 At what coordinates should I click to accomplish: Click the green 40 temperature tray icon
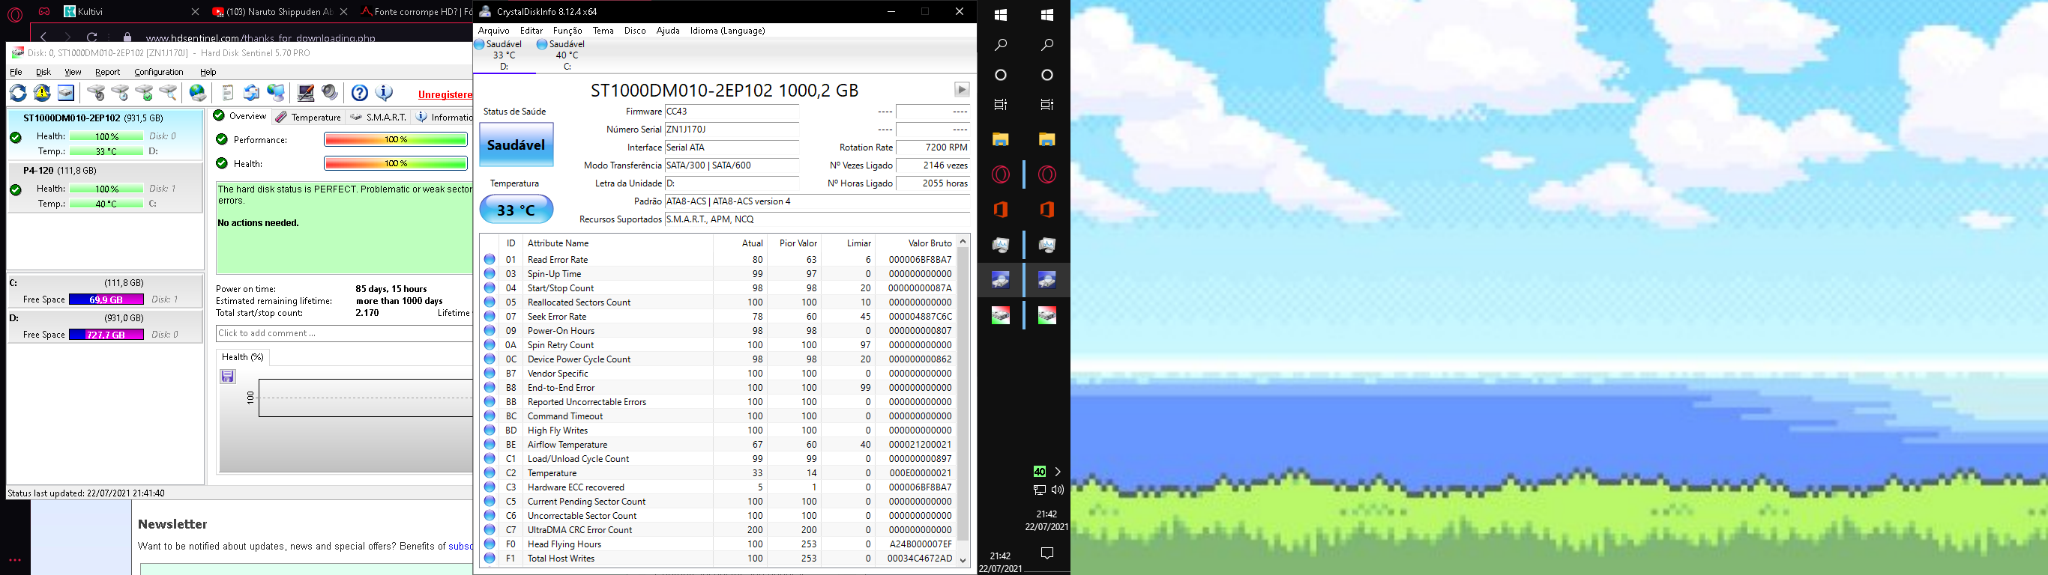coord(1040,471)
